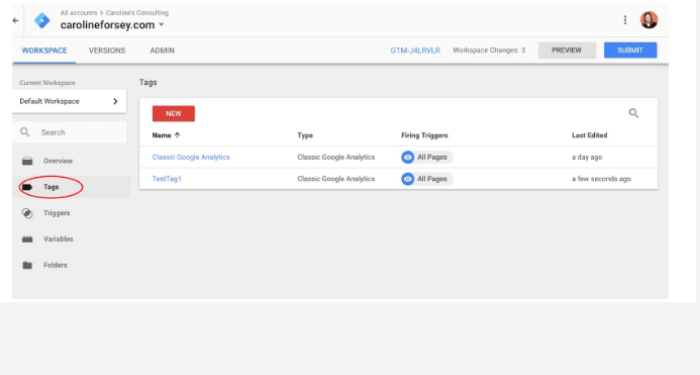
Task: Click the sidebar search magnifier icon
Action: point(25,132)
